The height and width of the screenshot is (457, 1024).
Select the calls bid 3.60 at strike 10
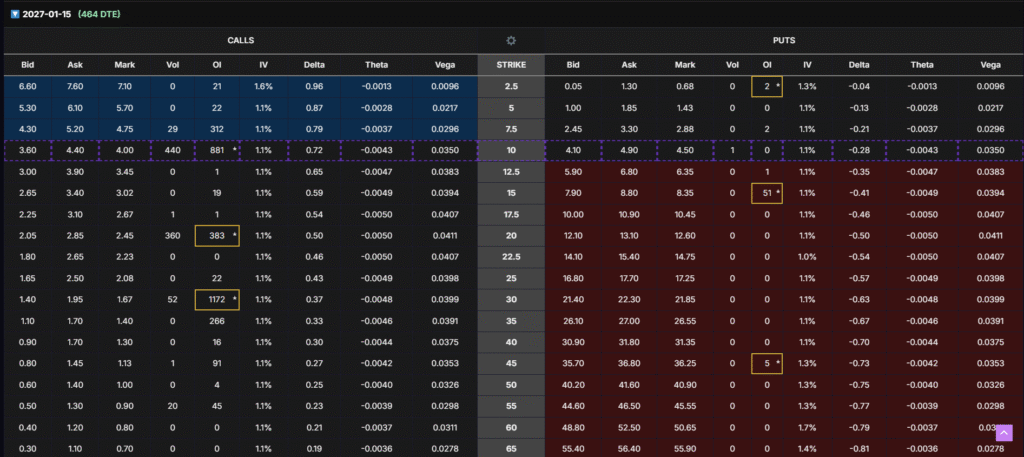(x=28, y=150)
